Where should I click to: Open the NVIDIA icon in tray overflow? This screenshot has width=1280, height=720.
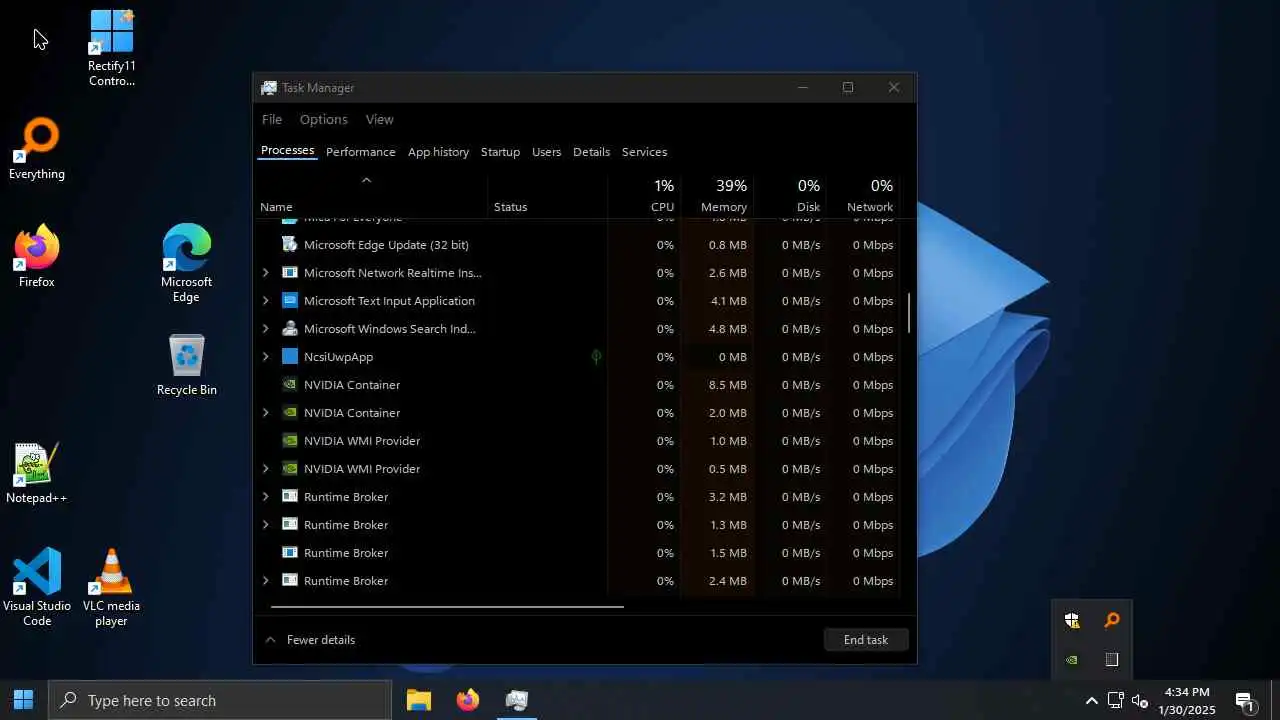(x=1072, y=660)
